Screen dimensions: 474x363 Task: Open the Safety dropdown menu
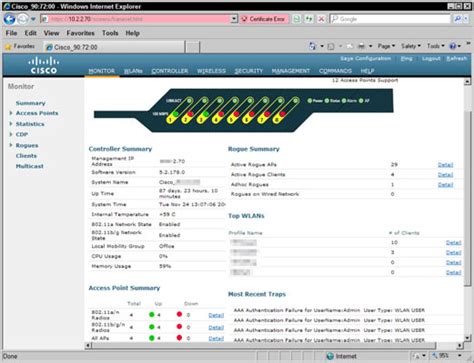point(411,46)
